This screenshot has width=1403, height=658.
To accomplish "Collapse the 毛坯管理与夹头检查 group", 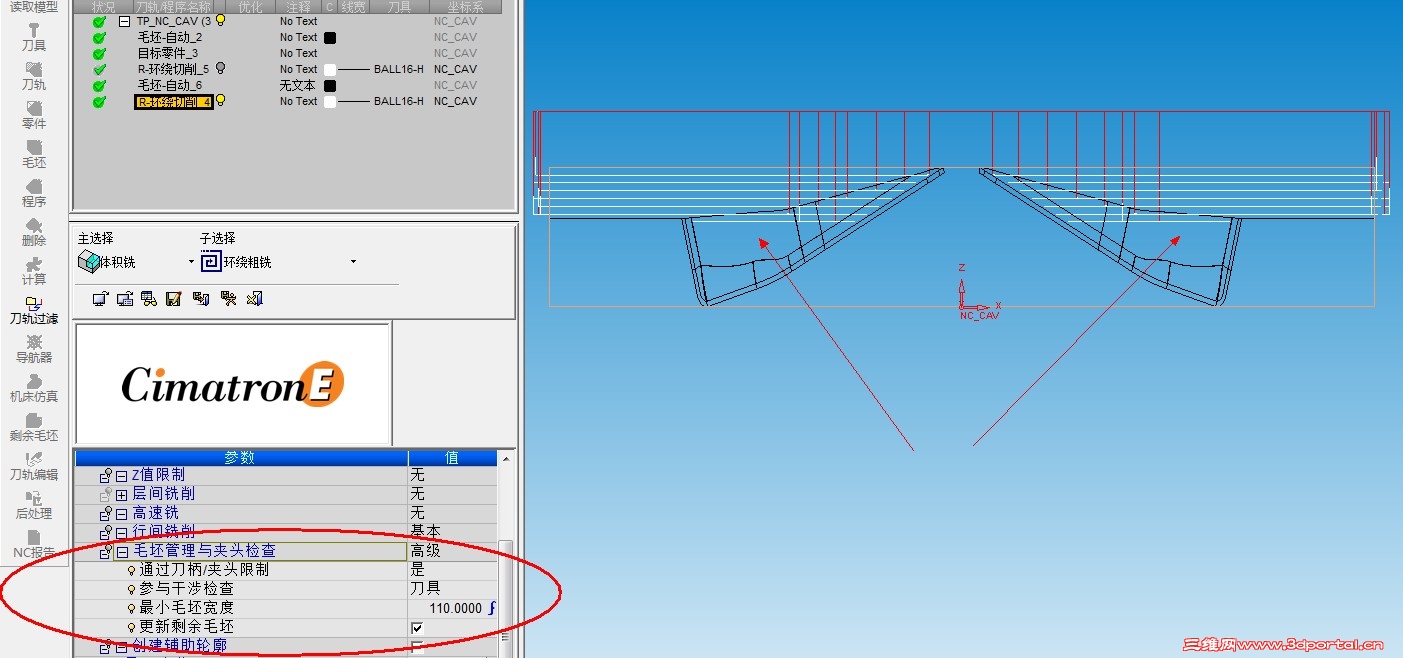I will [x=121, y=551].
